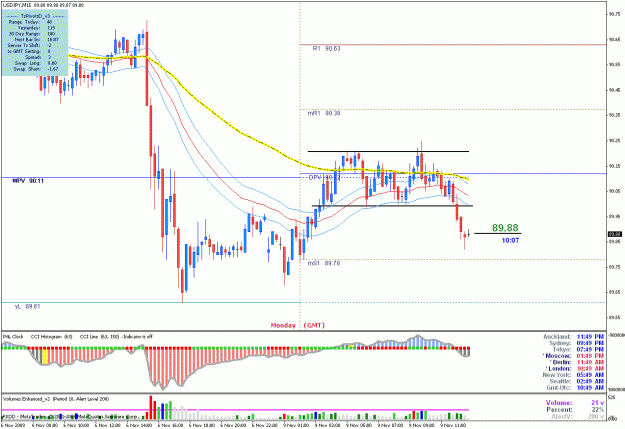
Task: Select the Sydney 09:49 PM clock row
Action: 576,343
